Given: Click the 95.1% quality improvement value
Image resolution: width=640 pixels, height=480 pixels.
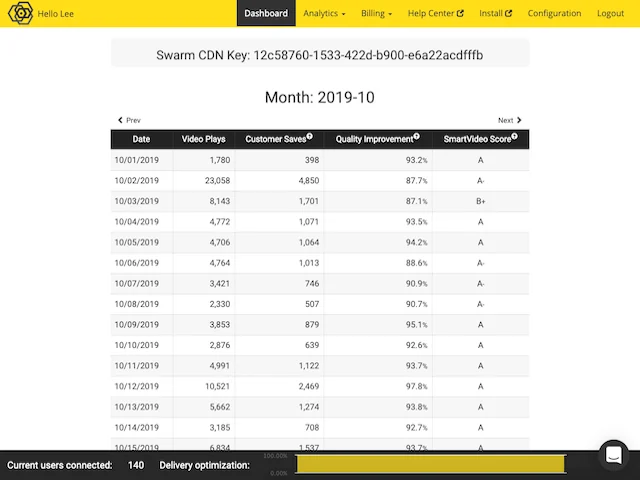Looking at the screenshot, I should coord(416,324).
